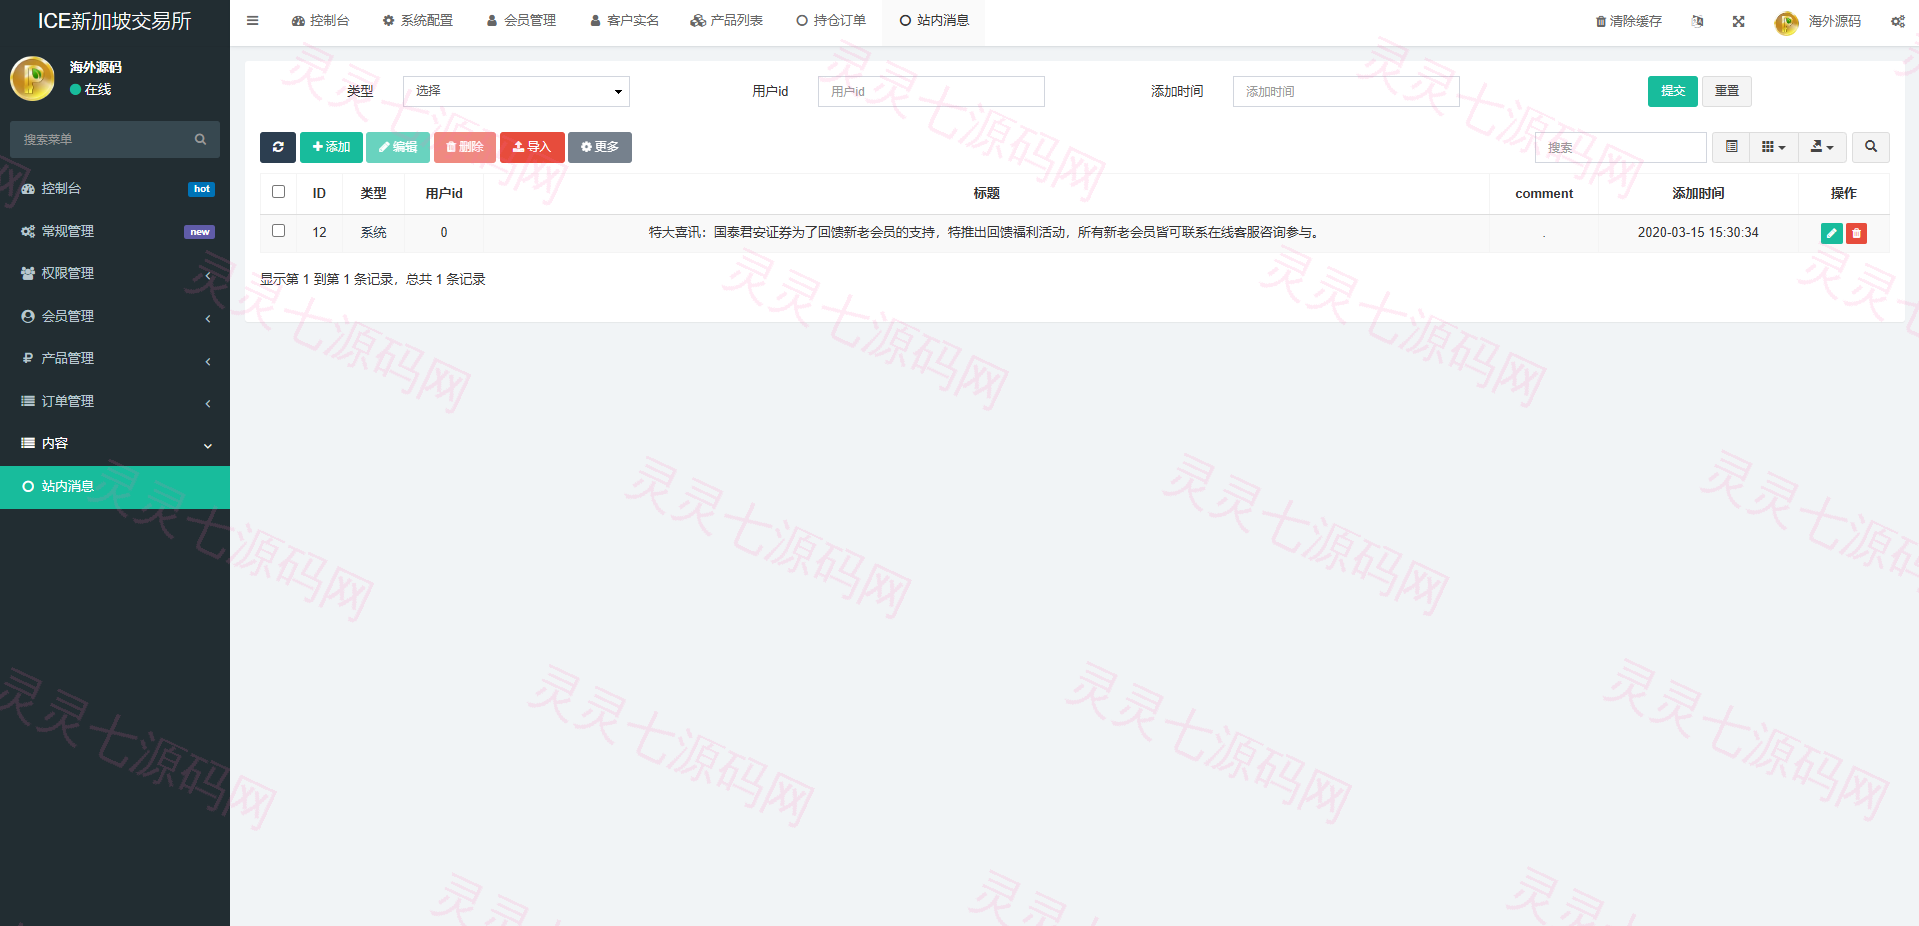
Task: Open the 类型 select dropdown
Action: [516, 91]
